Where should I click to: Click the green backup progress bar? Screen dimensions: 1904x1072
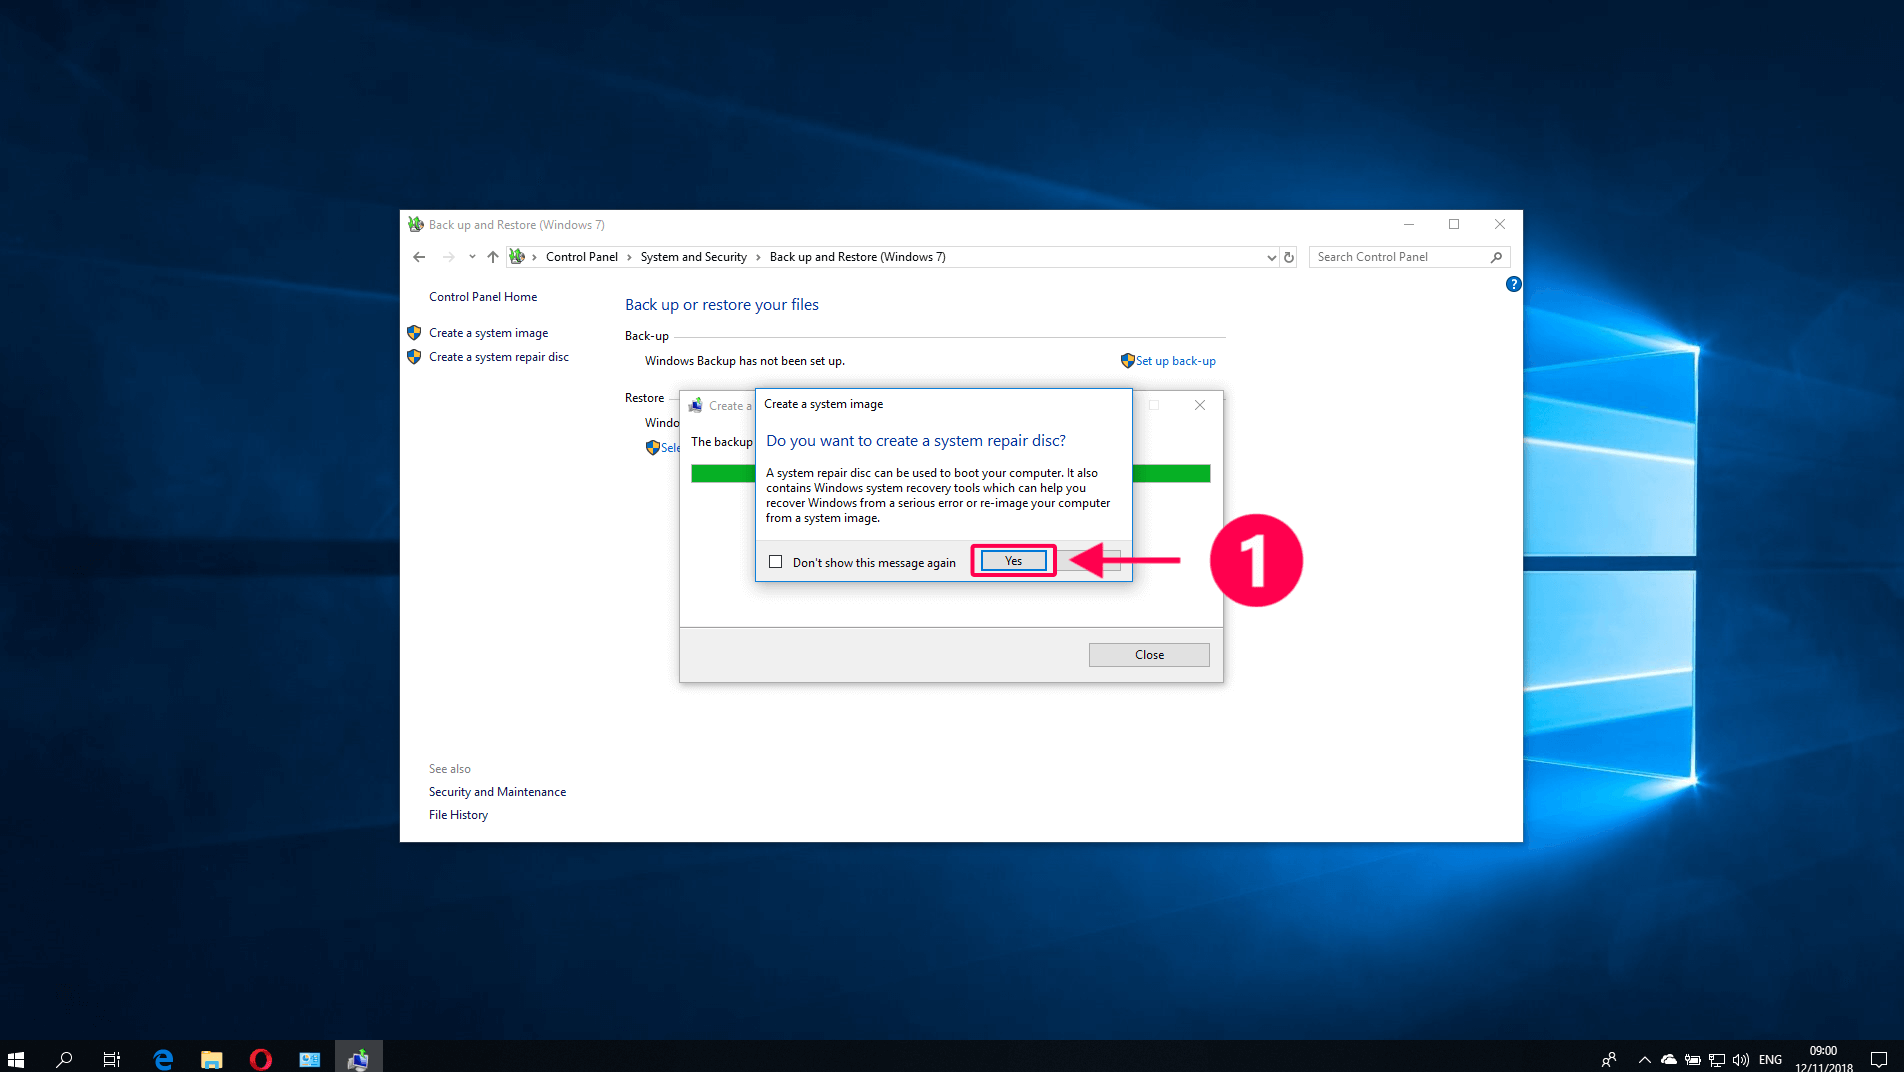1171,474
